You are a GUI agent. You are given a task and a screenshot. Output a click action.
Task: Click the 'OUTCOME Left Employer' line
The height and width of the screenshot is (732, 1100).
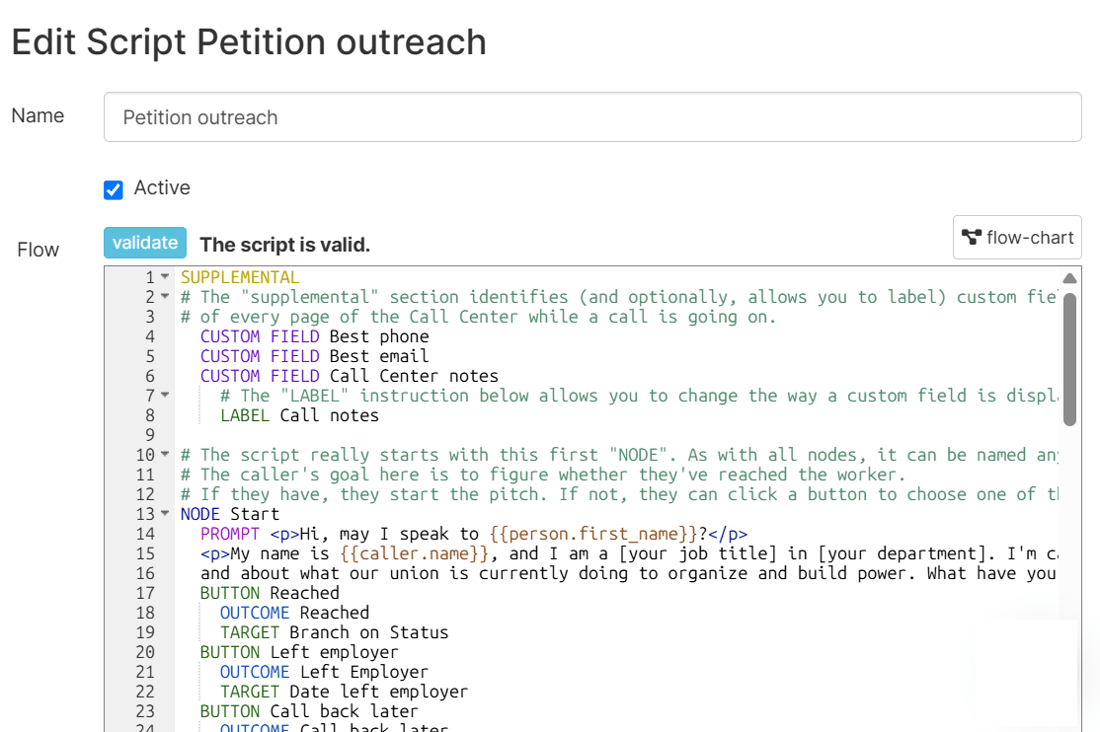pos(324,672)
